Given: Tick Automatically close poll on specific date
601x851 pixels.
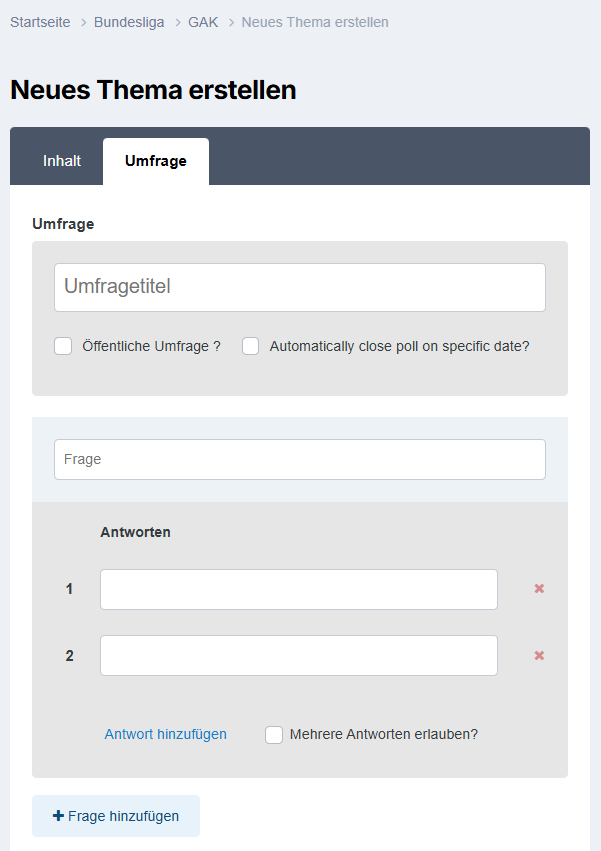Looking at the screenshot, I should coord(250,346).
